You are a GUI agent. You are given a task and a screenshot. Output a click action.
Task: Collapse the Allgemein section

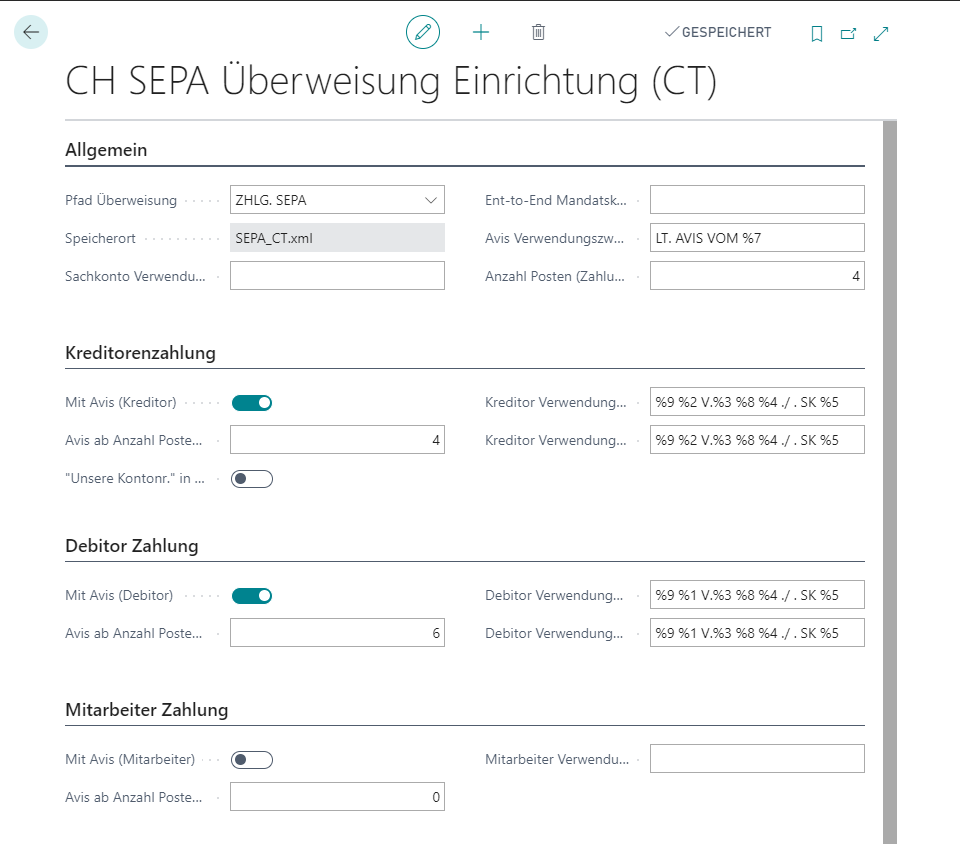(x=106, y=149)
